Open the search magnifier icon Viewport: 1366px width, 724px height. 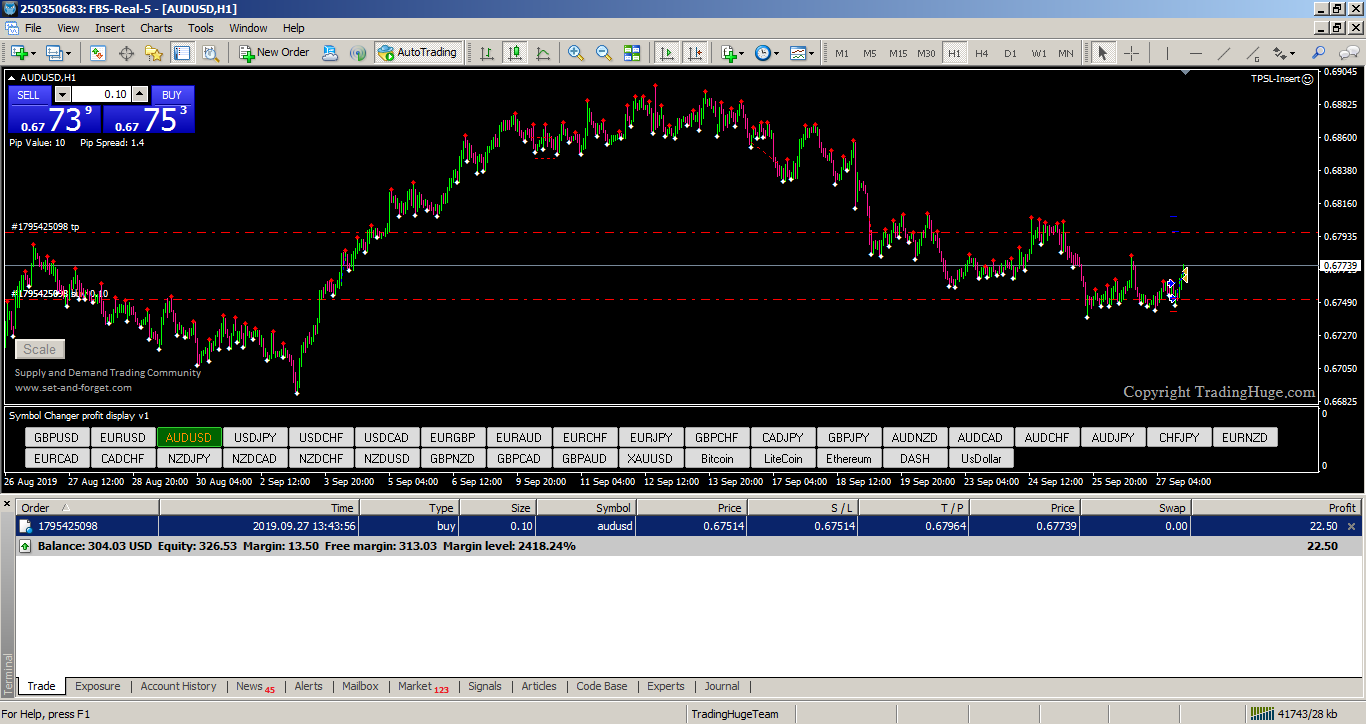1319,53
